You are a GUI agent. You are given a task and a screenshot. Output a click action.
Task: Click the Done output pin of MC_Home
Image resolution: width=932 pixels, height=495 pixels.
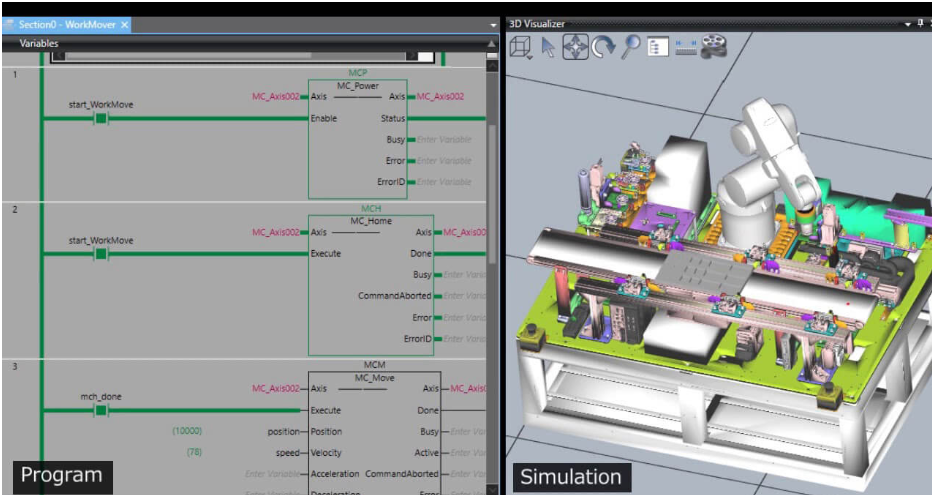point(421,253)
